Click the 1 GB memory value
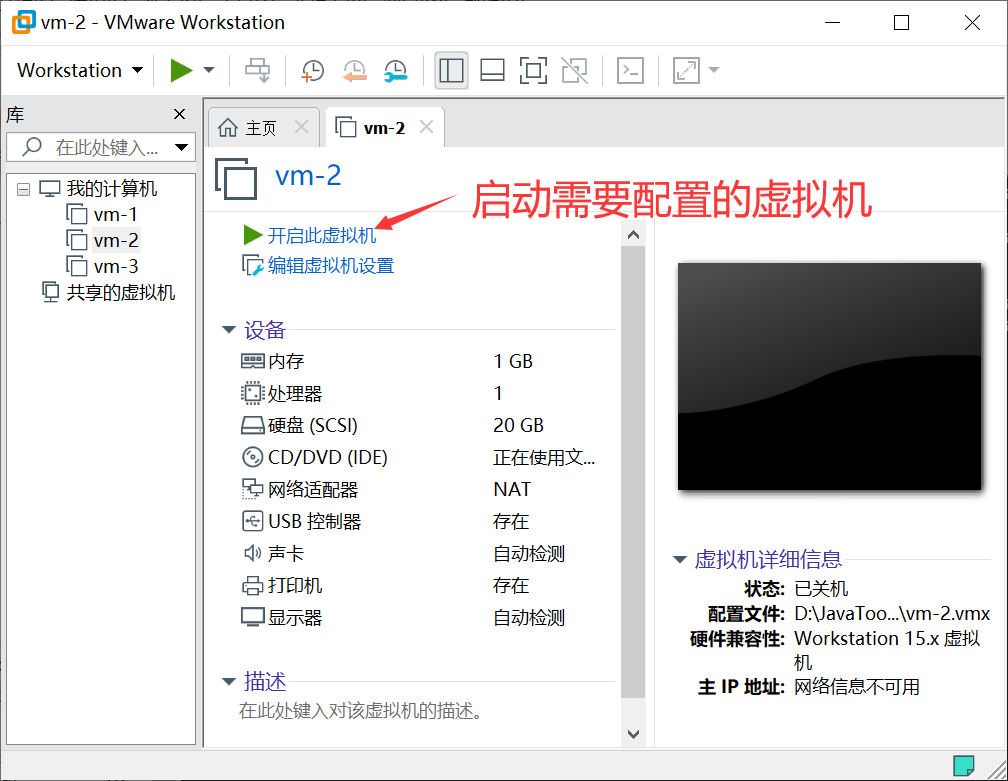Screen dimensions: 1008x781 pyautogui.click(x=513, y=361)
